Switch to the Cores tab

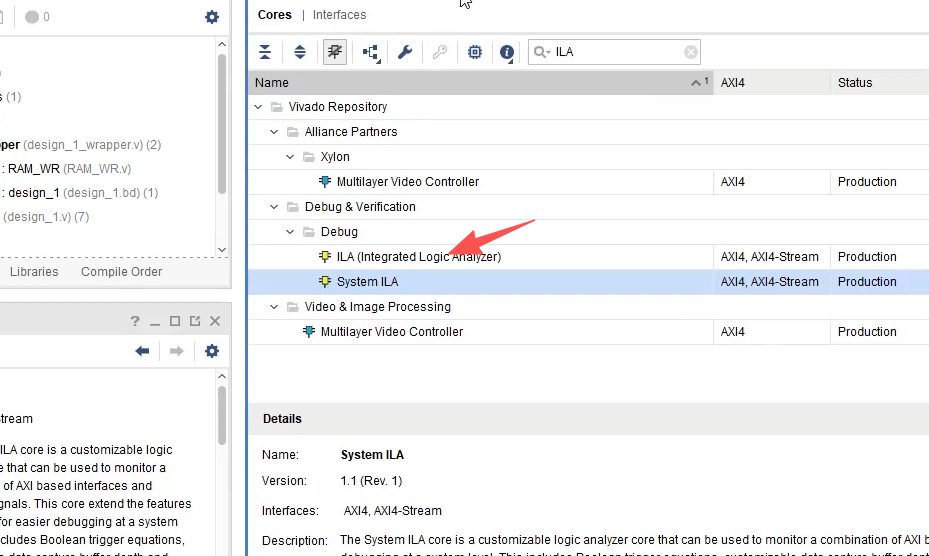(274, 15)
